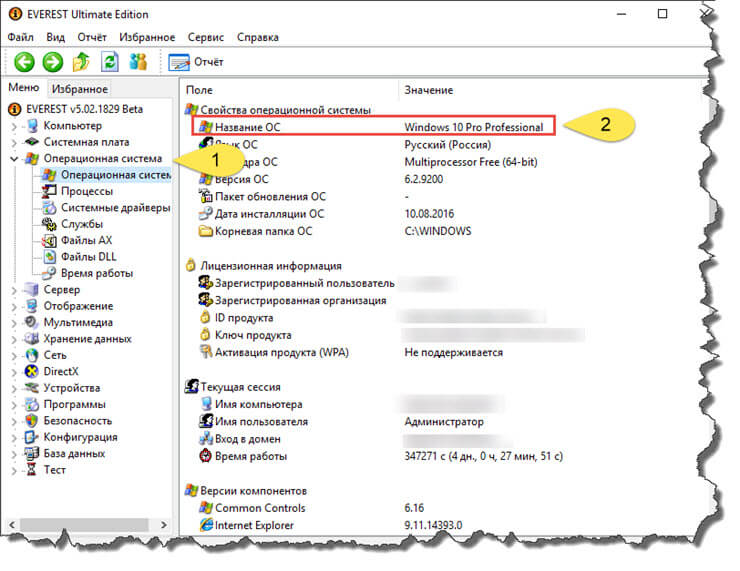Open the Файл menu
The width and height of the screenshot is (740, 571).
point(20,37)
